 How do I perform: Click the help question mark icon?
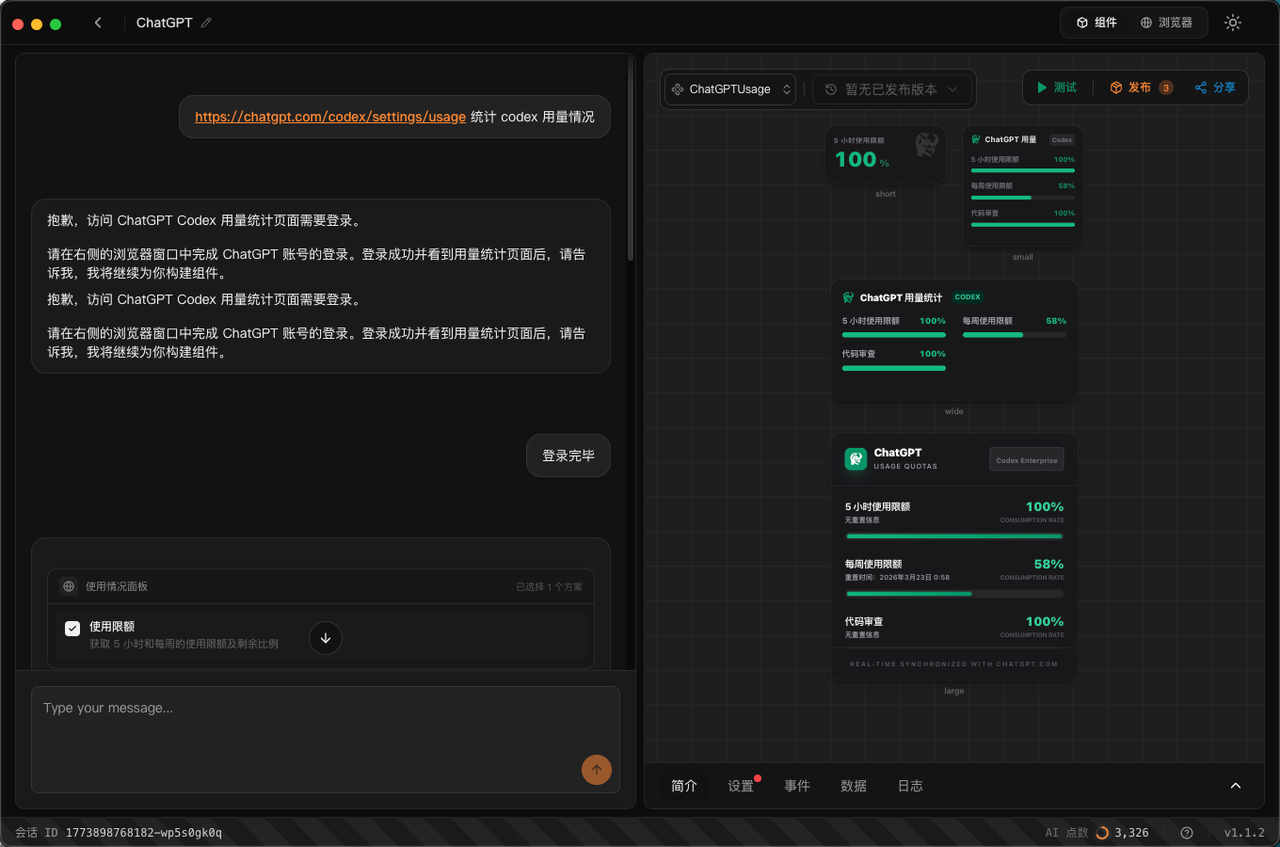click(x=1187, y=832)
